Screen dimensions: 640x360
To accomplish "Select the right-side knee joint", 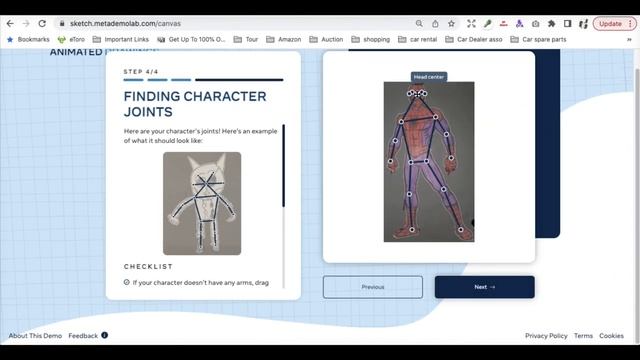I will click(x=444, y=189).
